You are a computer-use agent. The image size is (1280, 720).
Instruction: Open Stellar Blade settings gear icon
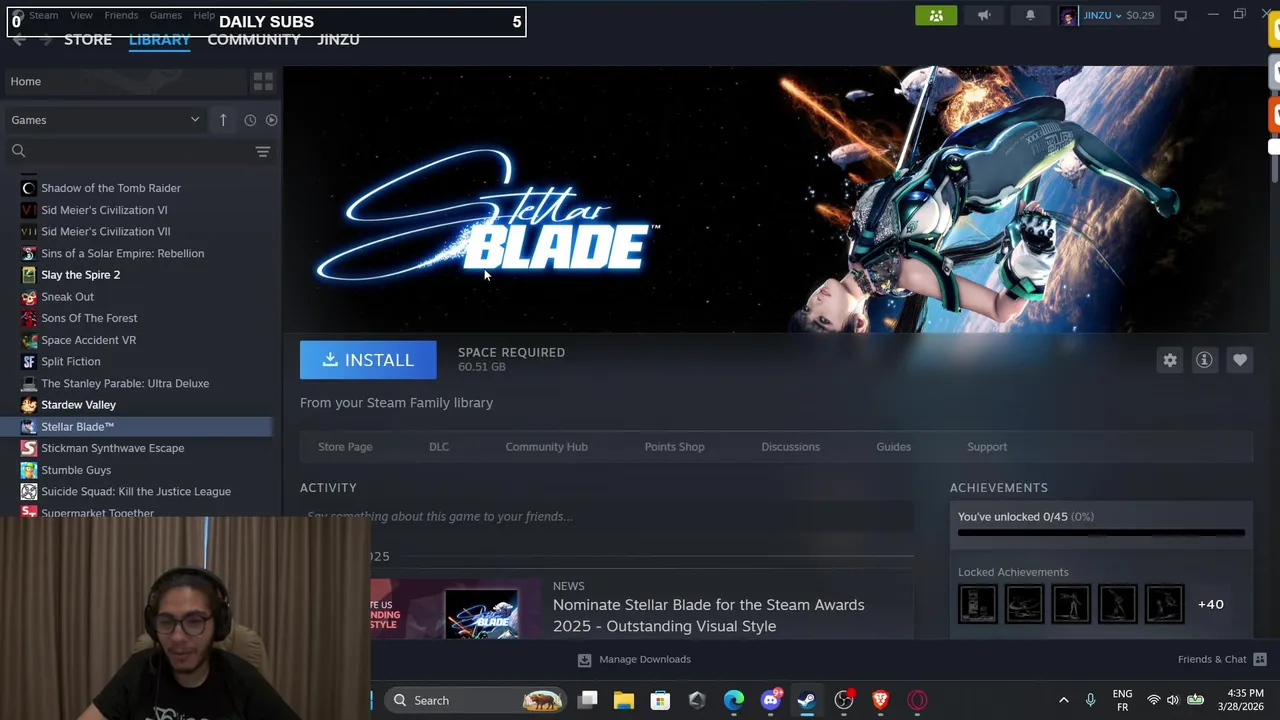pos(1170,360)
